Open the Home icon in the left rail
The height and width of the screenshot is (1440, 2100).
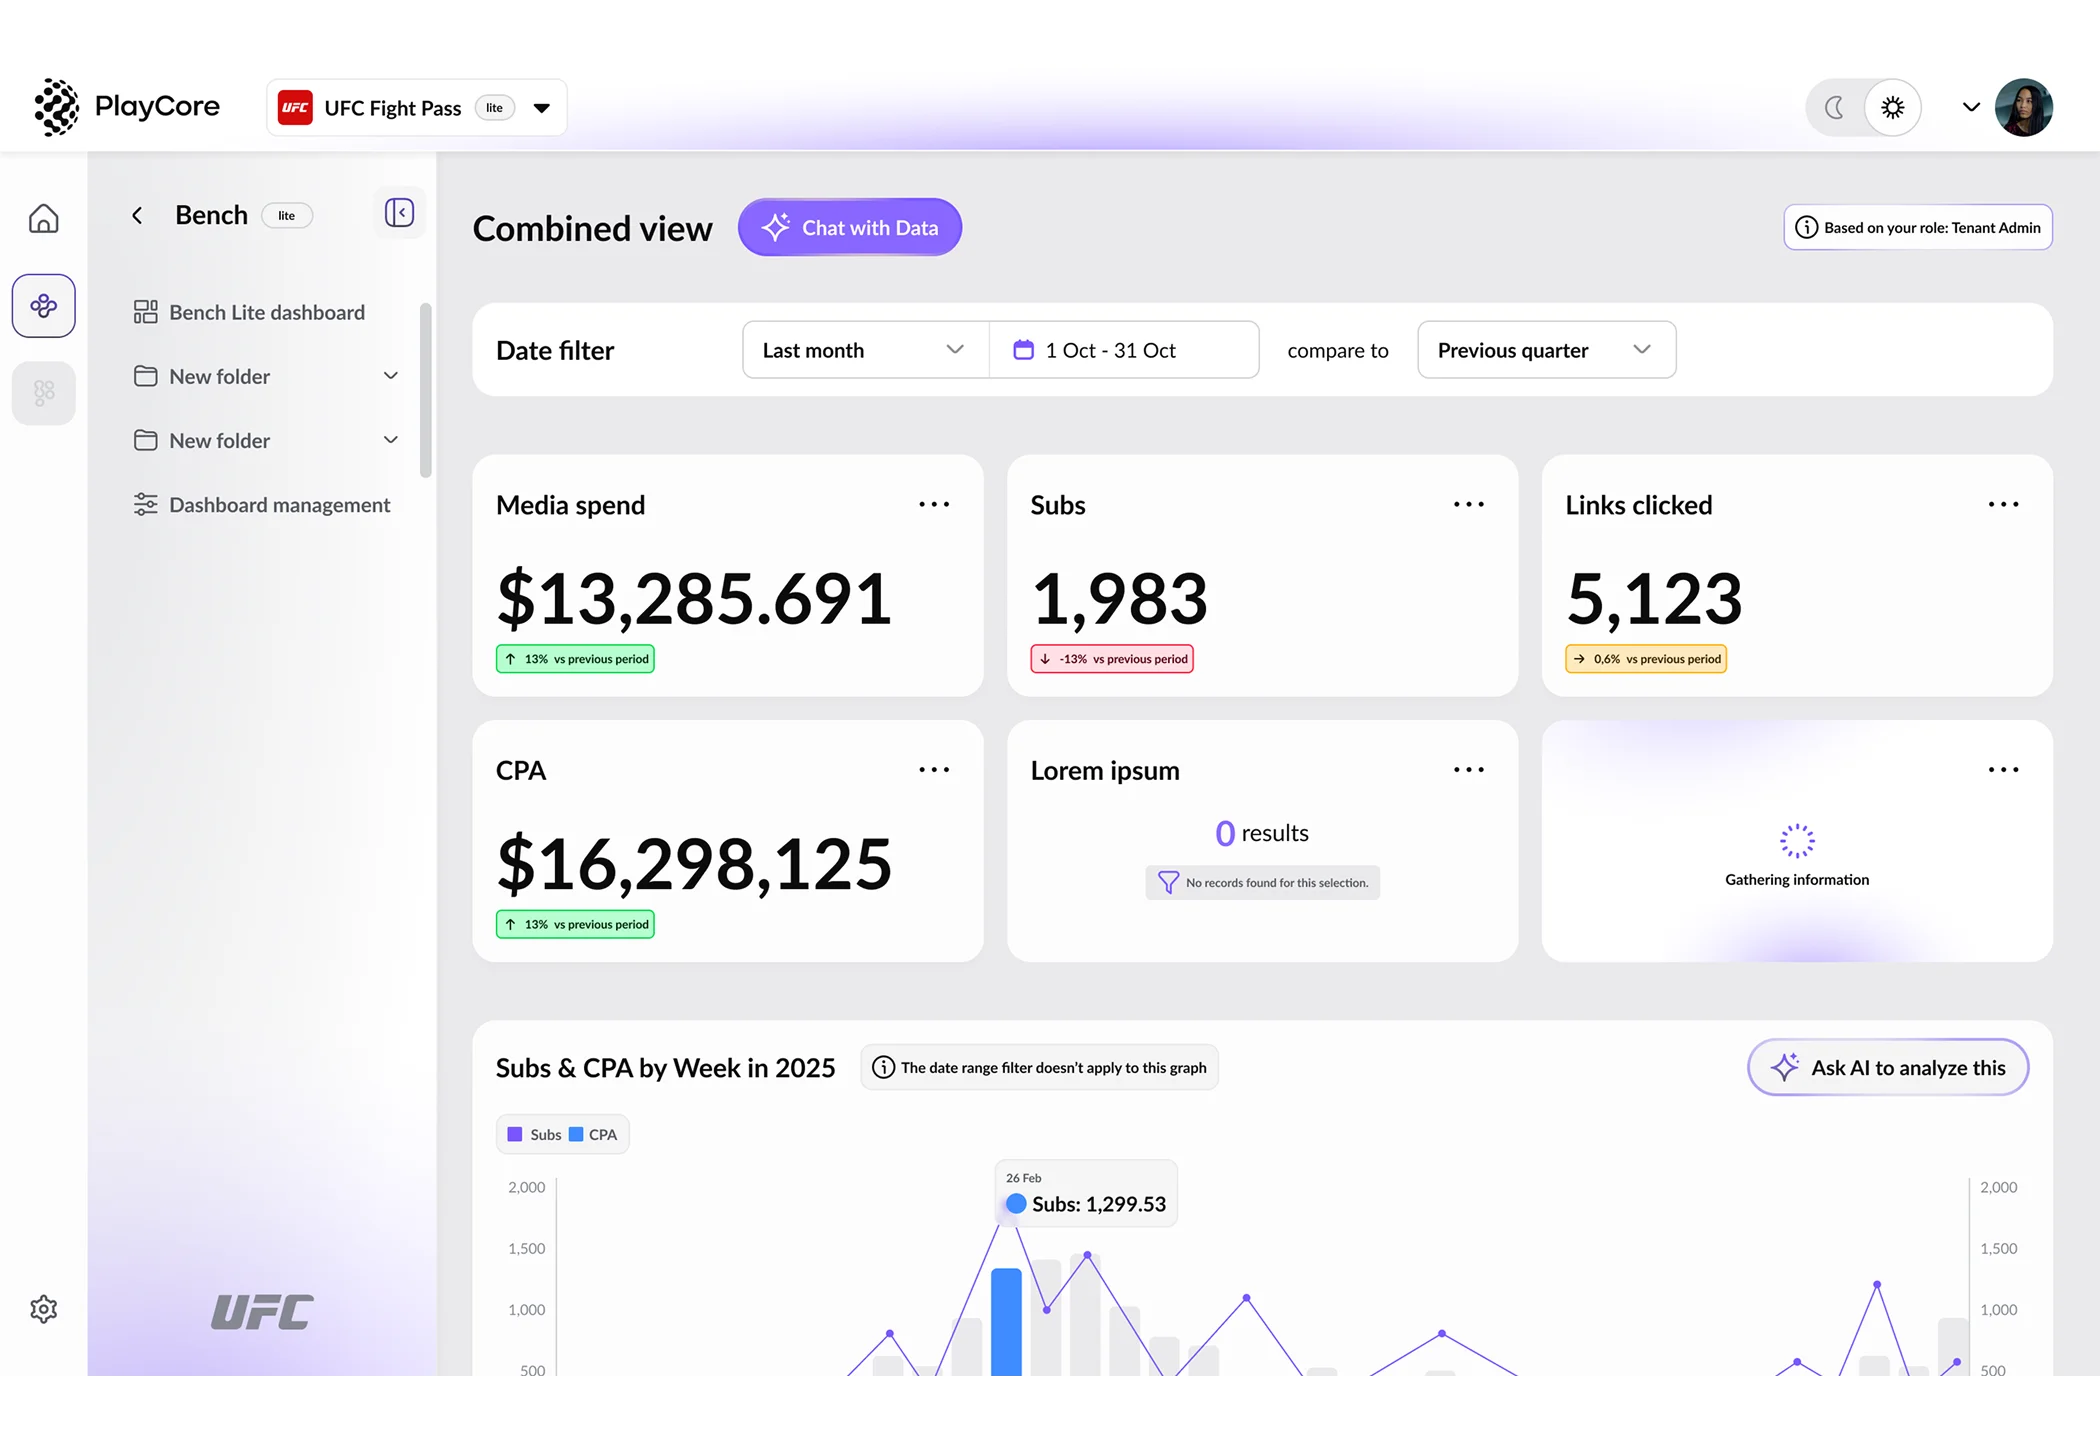(43, 218)
